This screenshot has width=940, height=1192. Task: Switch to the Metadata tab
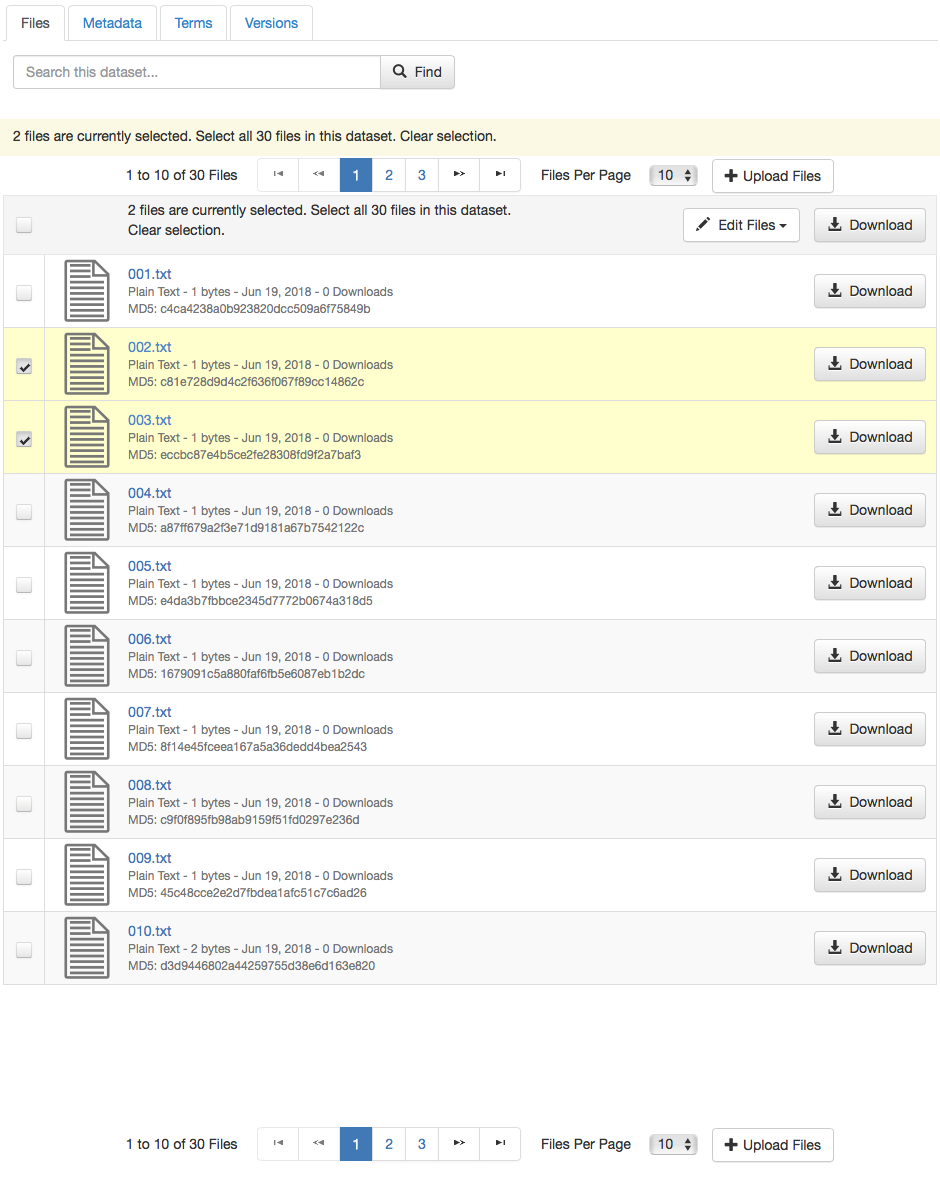pos(111,22)
